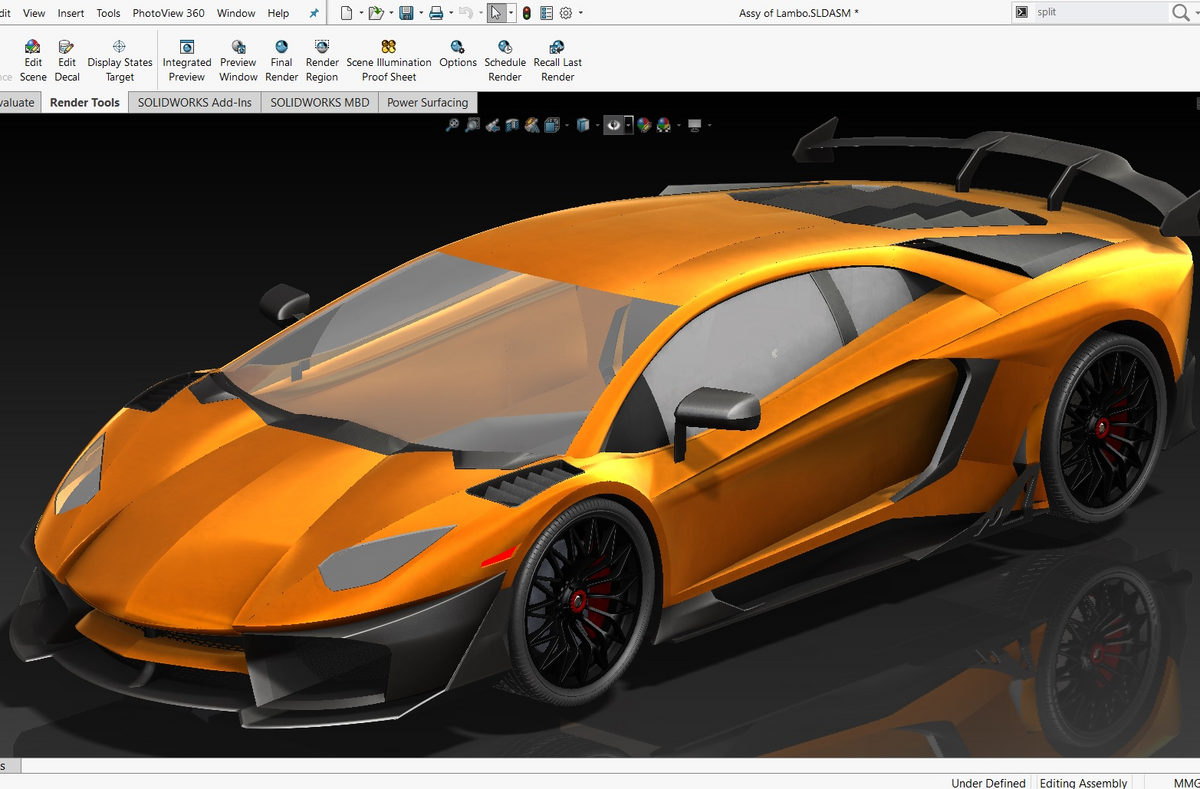Screen dimensions: 1200x789
Task: Open PhotoView 360 Options
Action: [x=458, y=55]
